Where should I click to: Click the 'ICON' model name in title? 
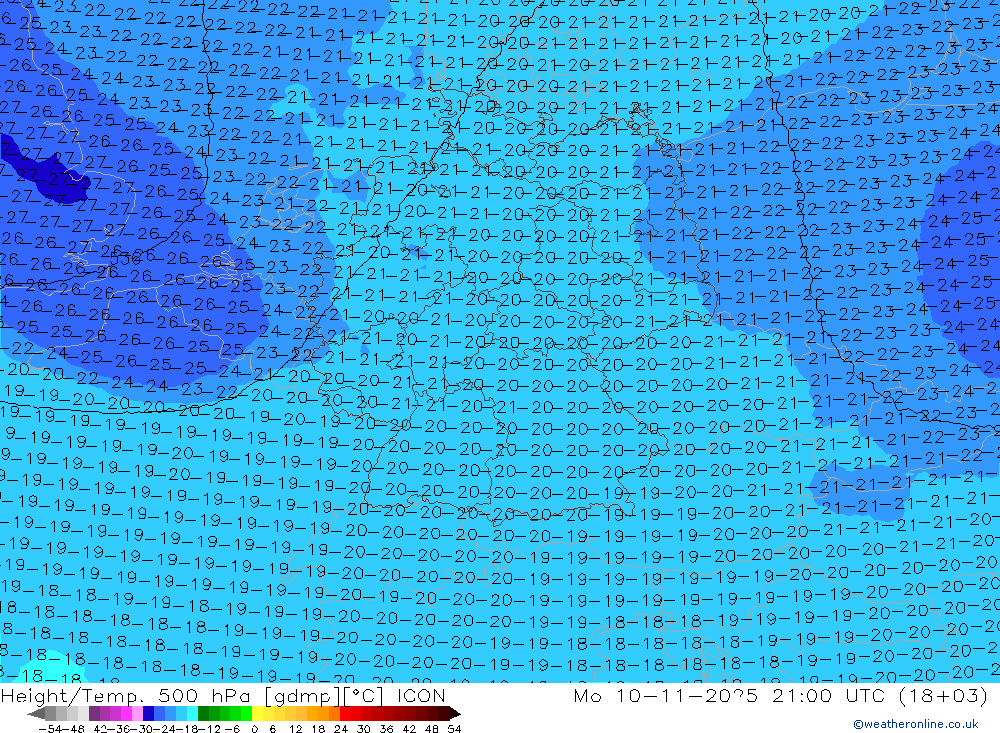pos(421,695)
